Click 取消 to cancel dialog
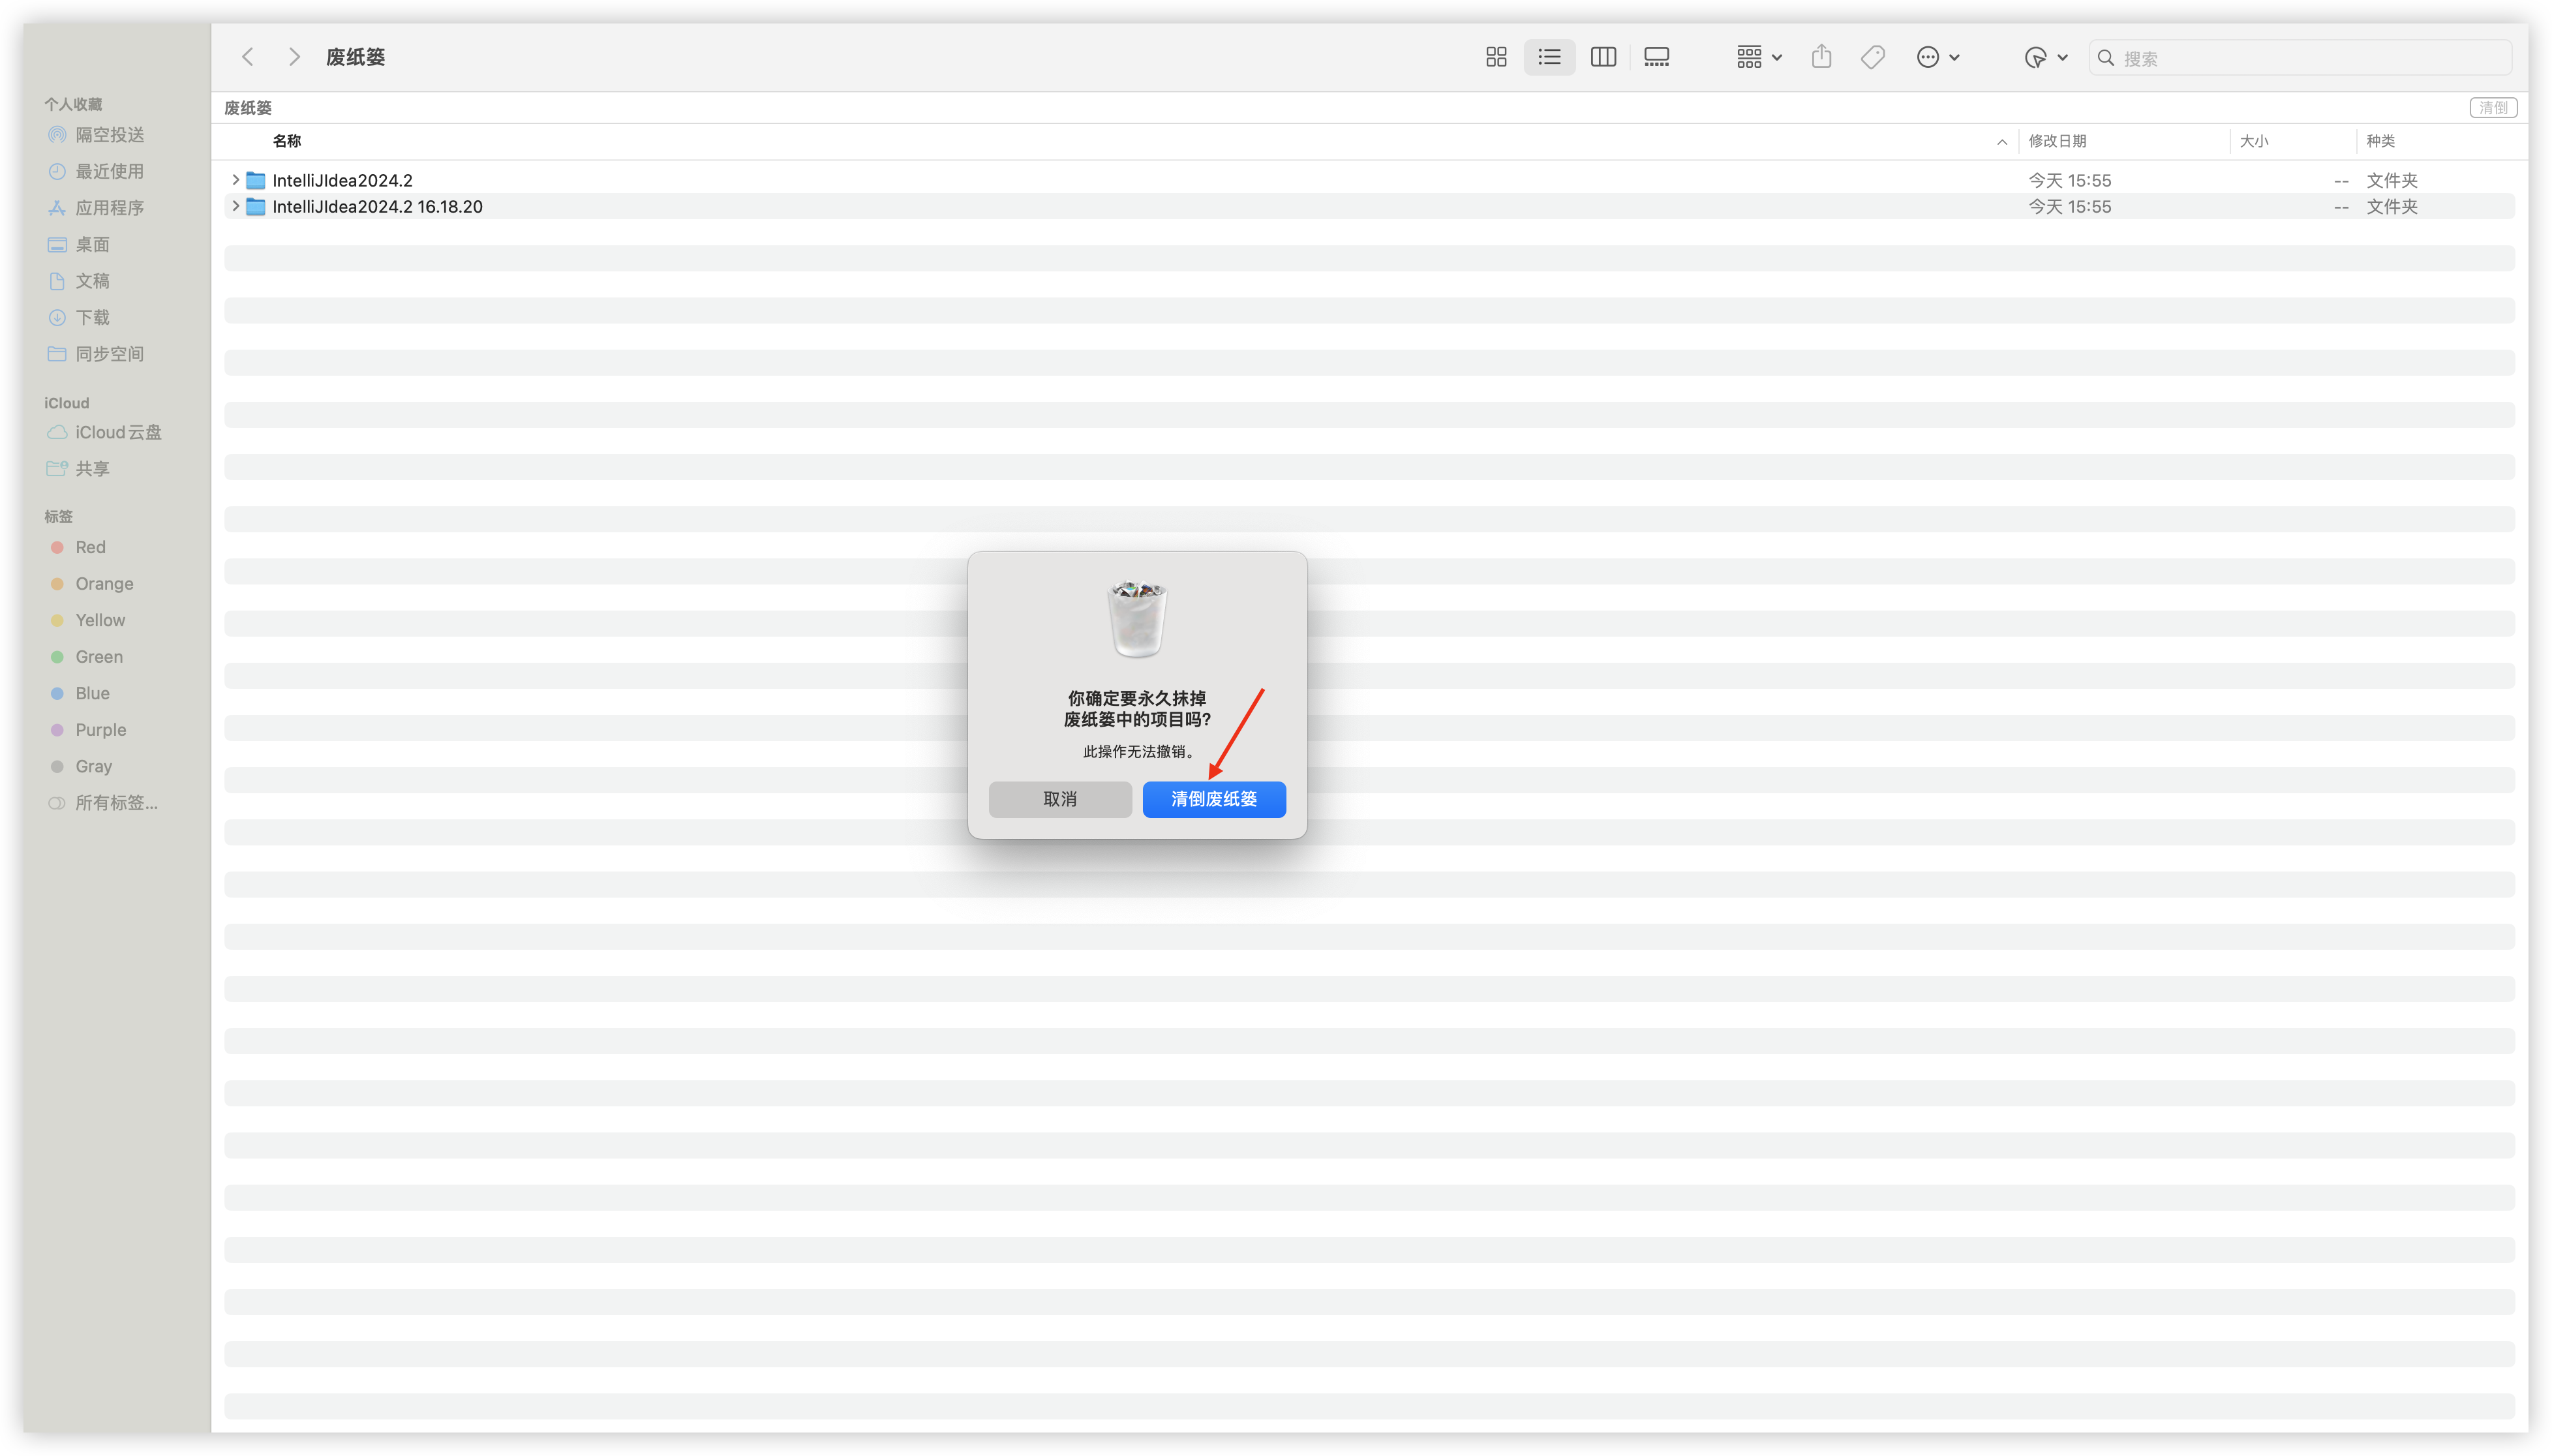The height and width of the screenshot is (1456, 2552). click(1059, 799)
